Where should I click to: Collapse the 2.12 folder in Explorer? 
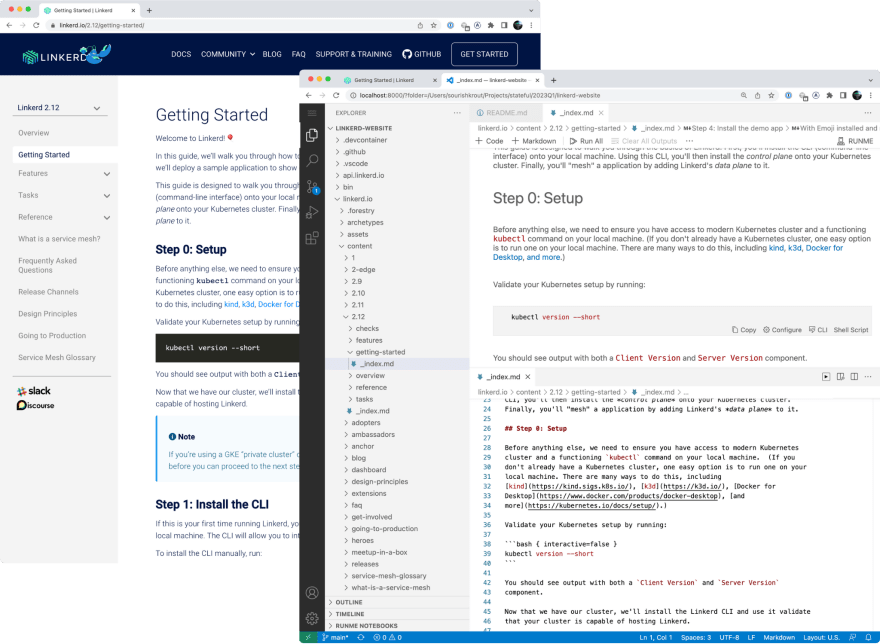[346, 317]
